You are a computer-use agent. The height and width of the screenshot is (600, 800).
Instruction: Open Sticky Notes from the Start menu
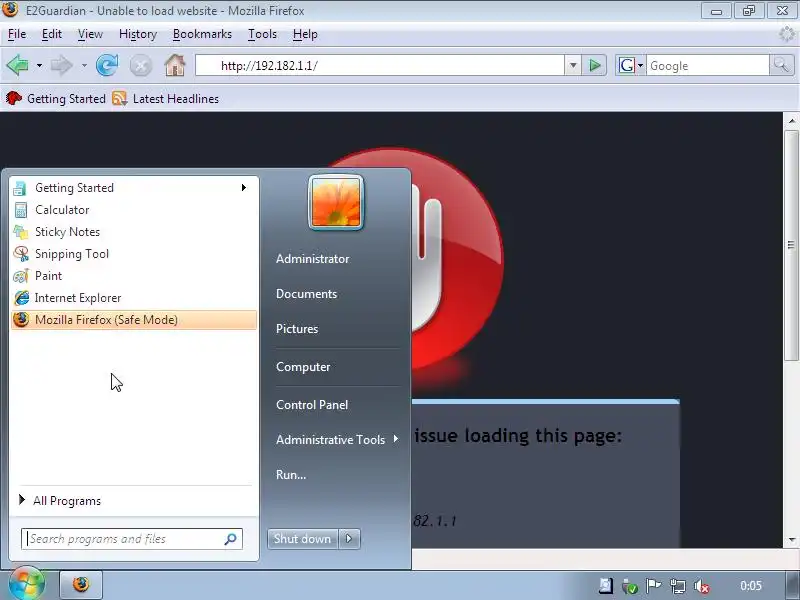click(x=134, y=232)
